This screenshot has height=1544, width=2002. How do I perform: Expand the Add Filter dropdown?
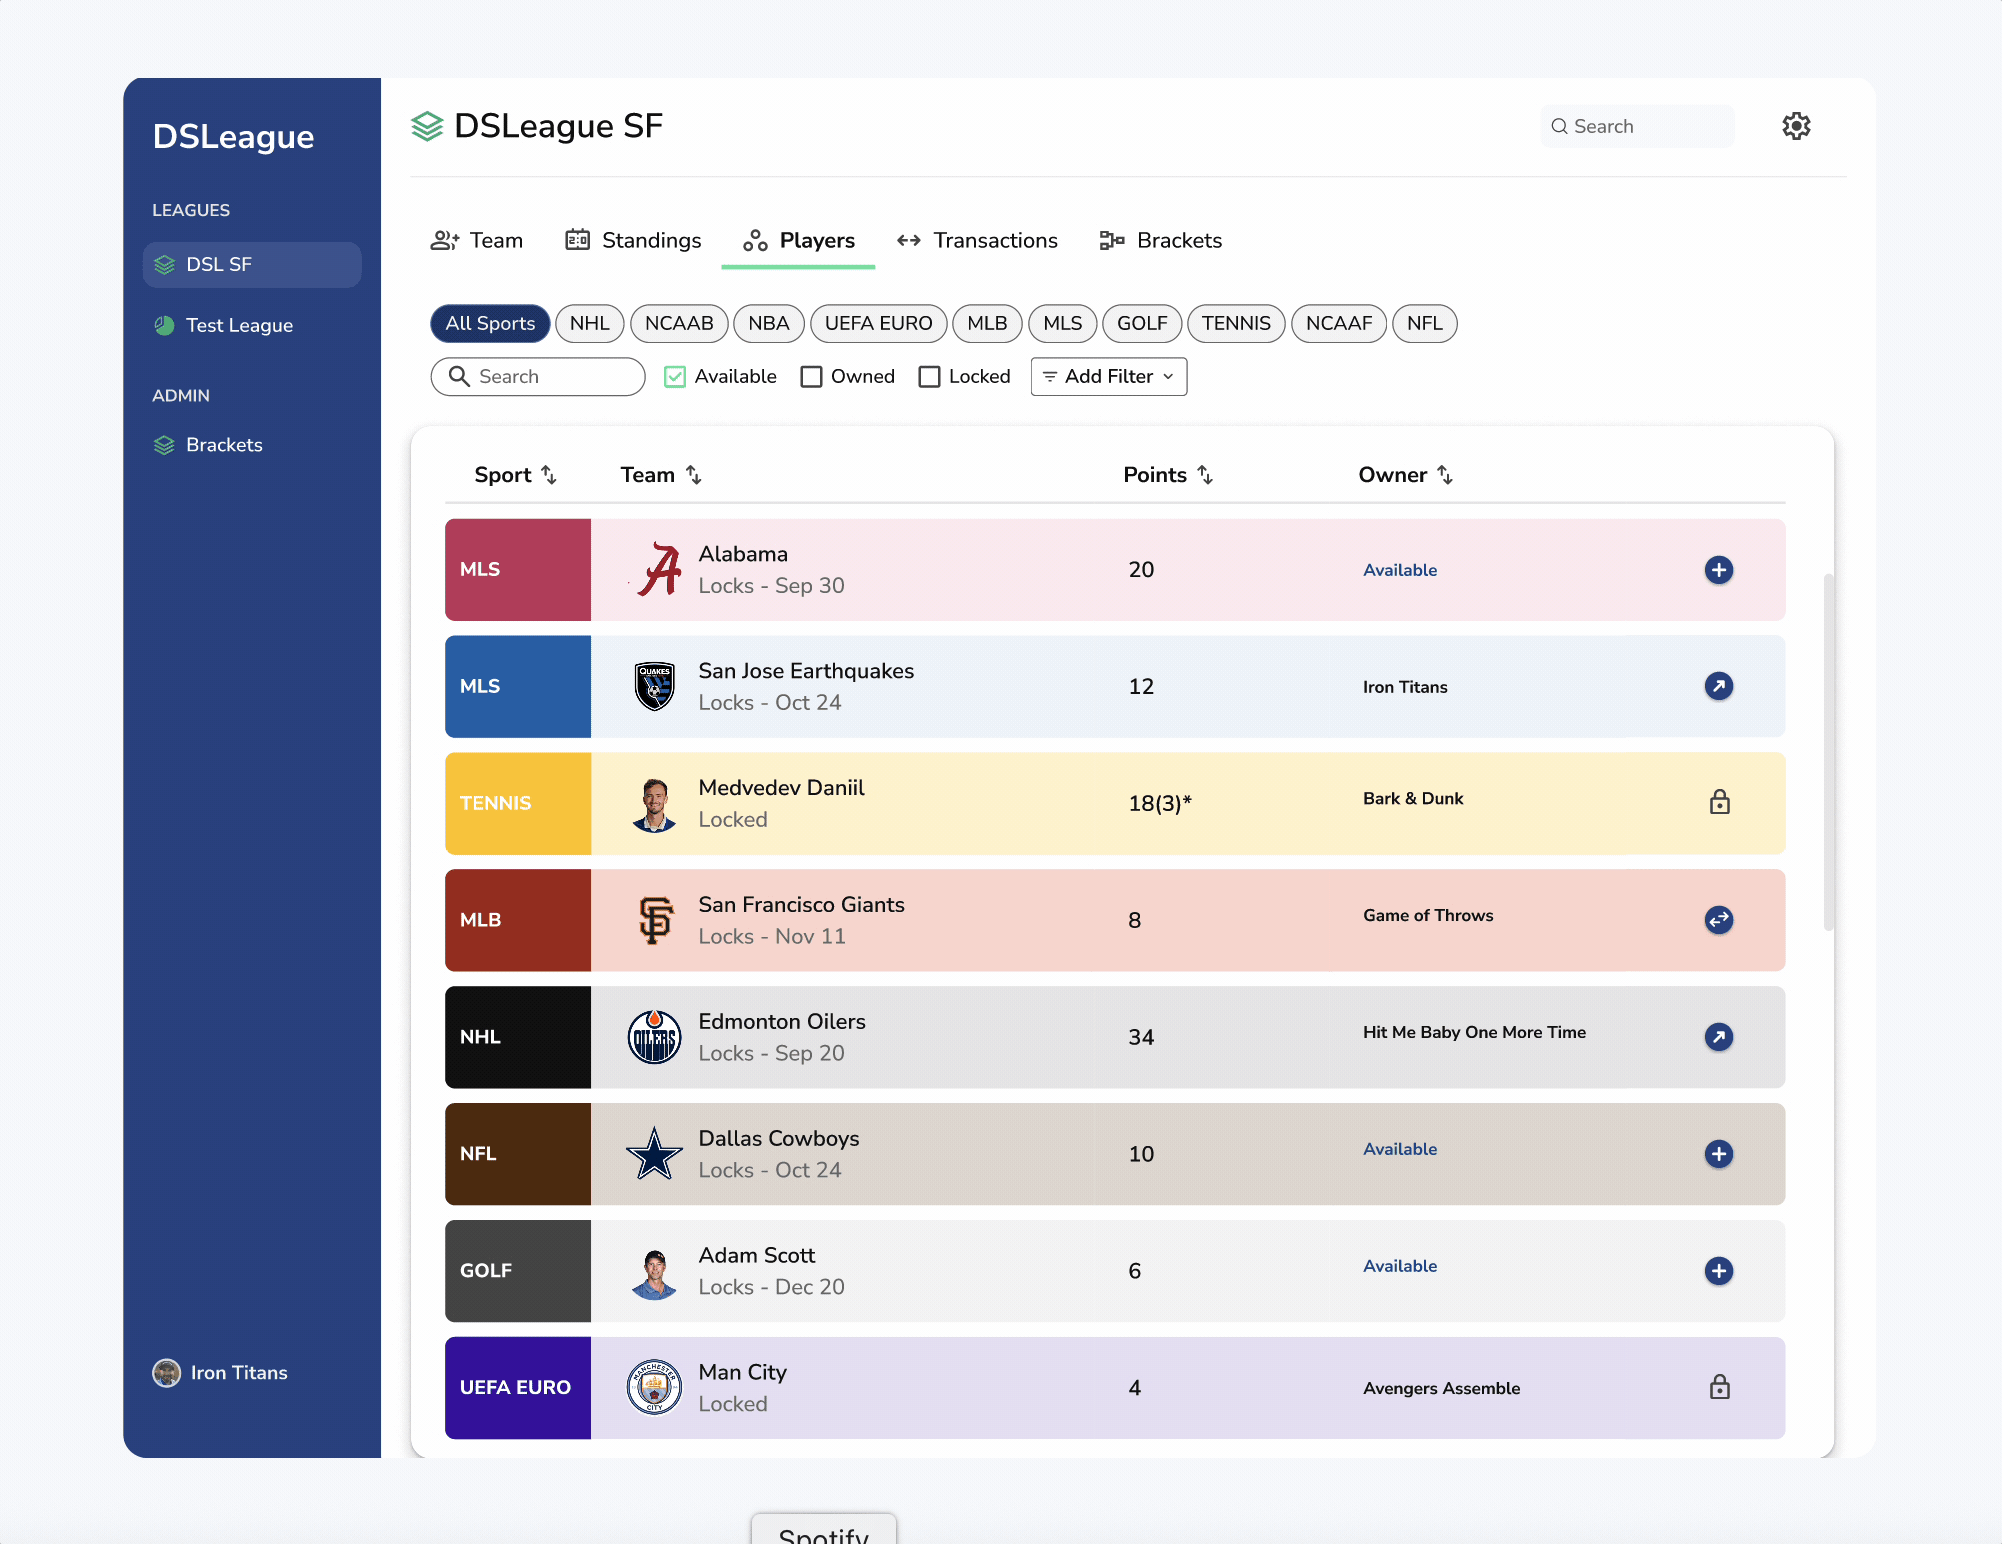(1108, 377)
